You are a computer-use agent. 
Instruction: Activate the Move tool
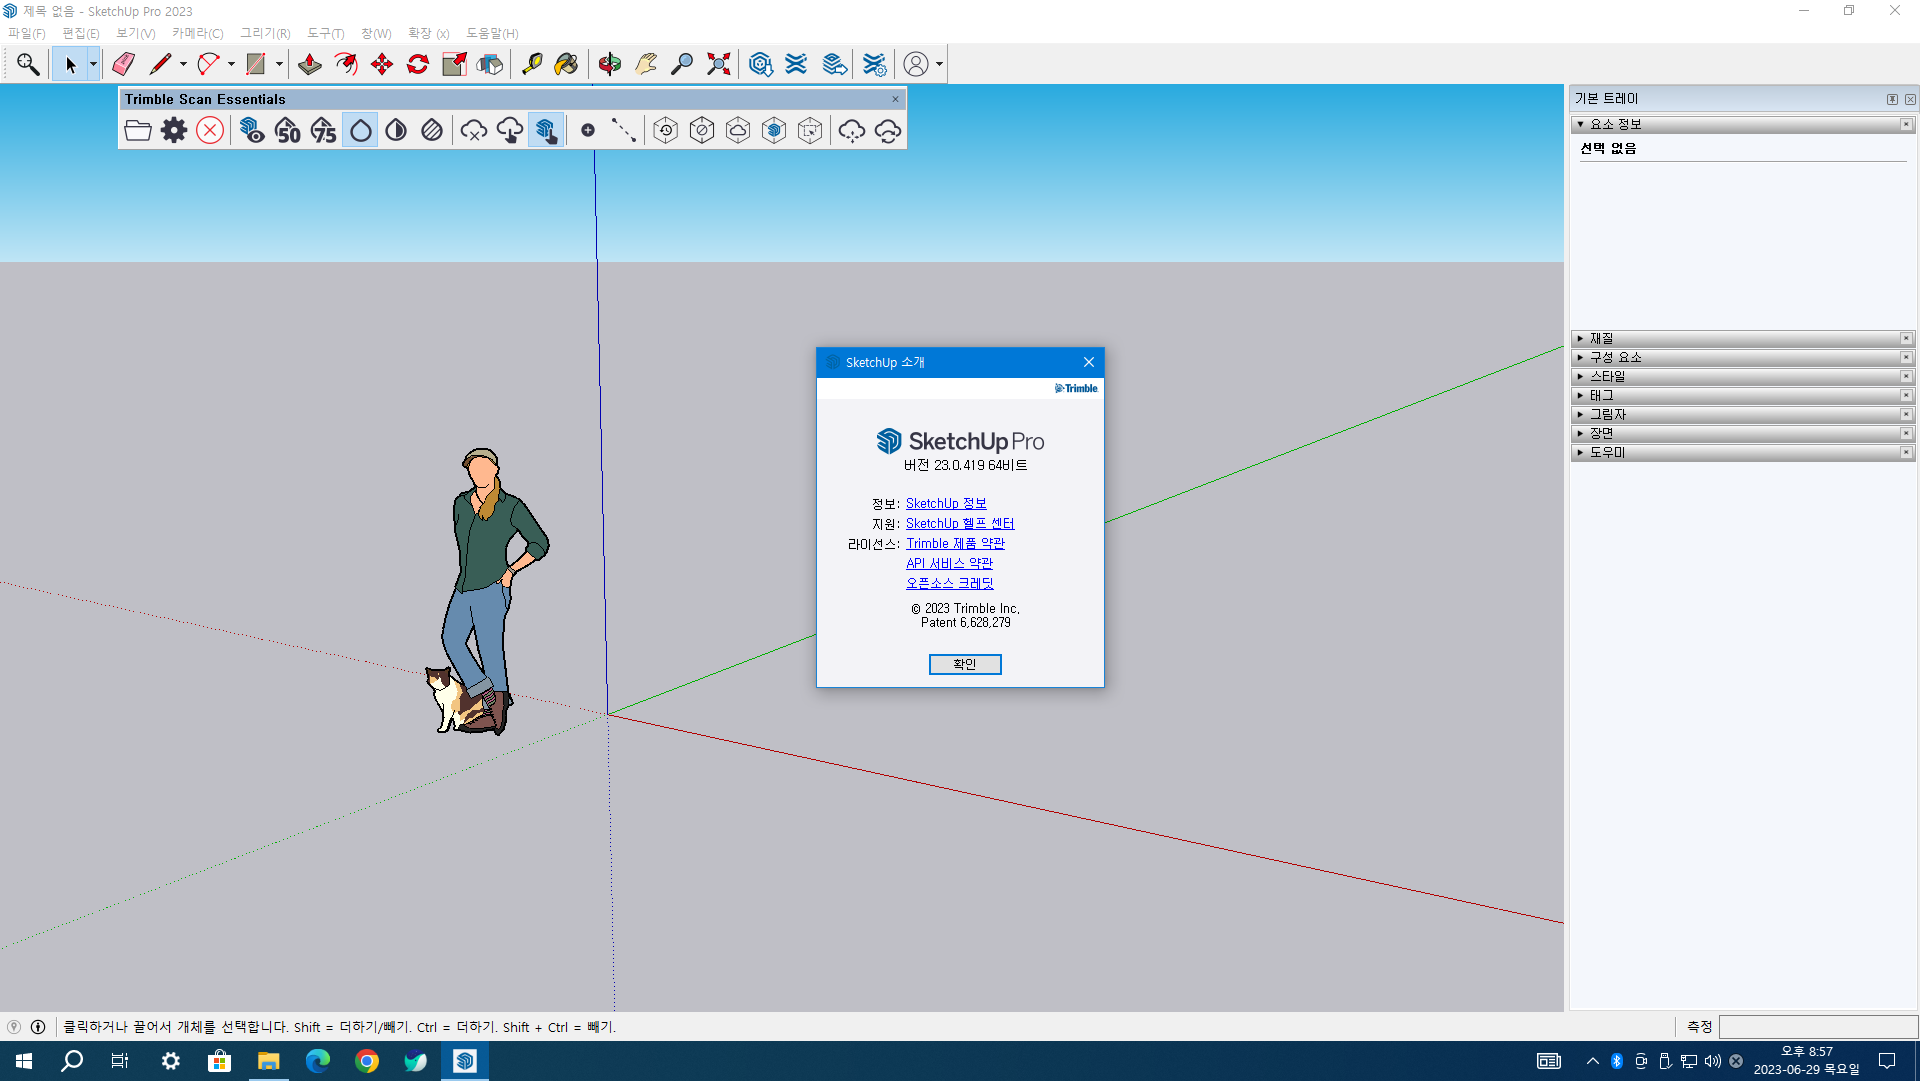(382, 64)
